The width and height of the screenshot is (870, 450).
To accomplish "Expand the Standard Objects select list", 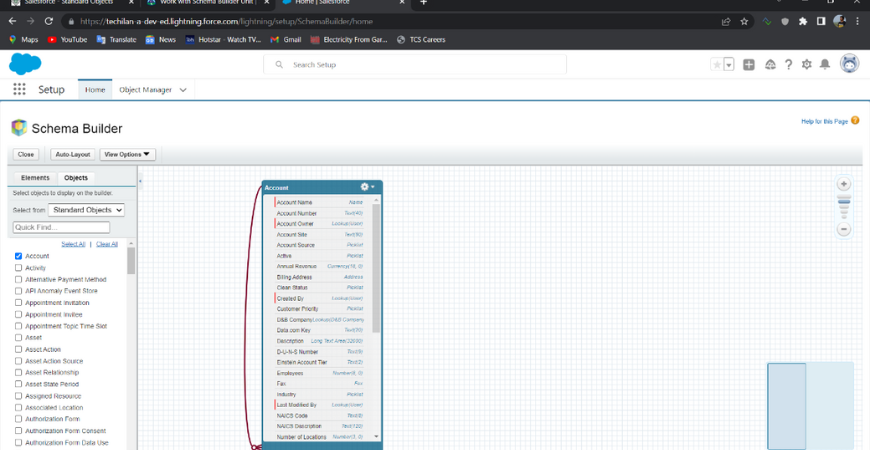I will click(87, 210).
